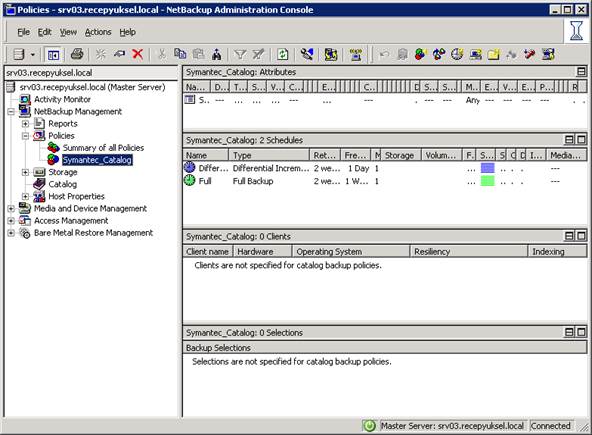
Task: Click the Manual Backup icon with blue ball and wrench
Action: click(x=307, y=54)
